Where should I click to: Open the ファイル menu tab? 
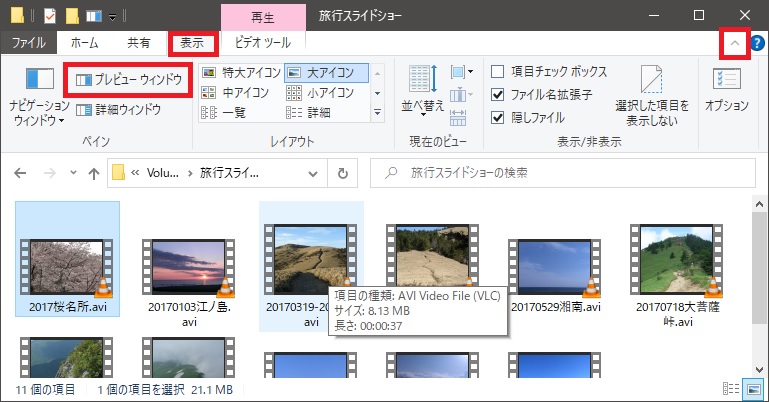28,43
